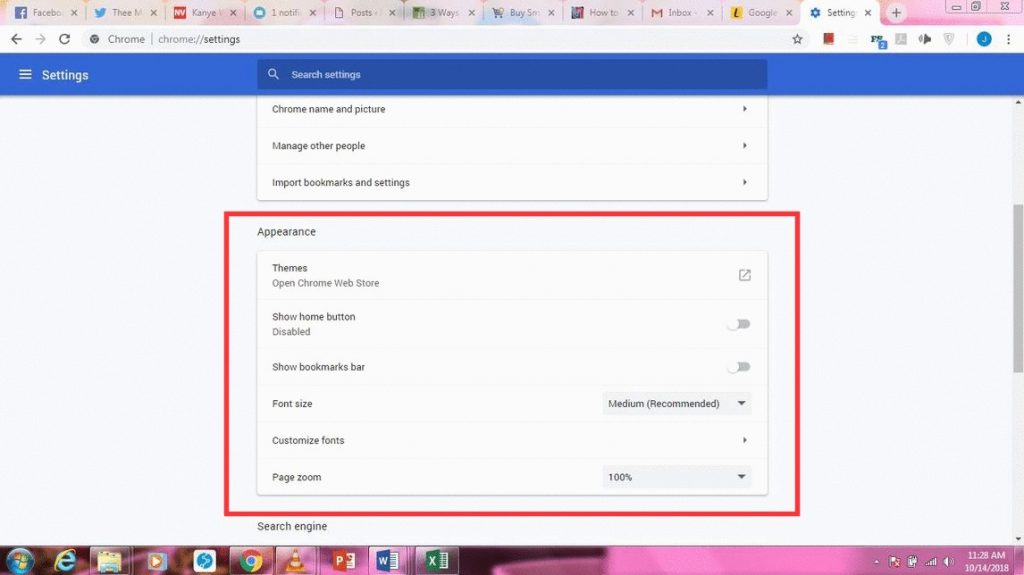This screenshot has height=575, width=1024.
Task: Click the Action Center flag tray icon
Action: tap(895, 561)
